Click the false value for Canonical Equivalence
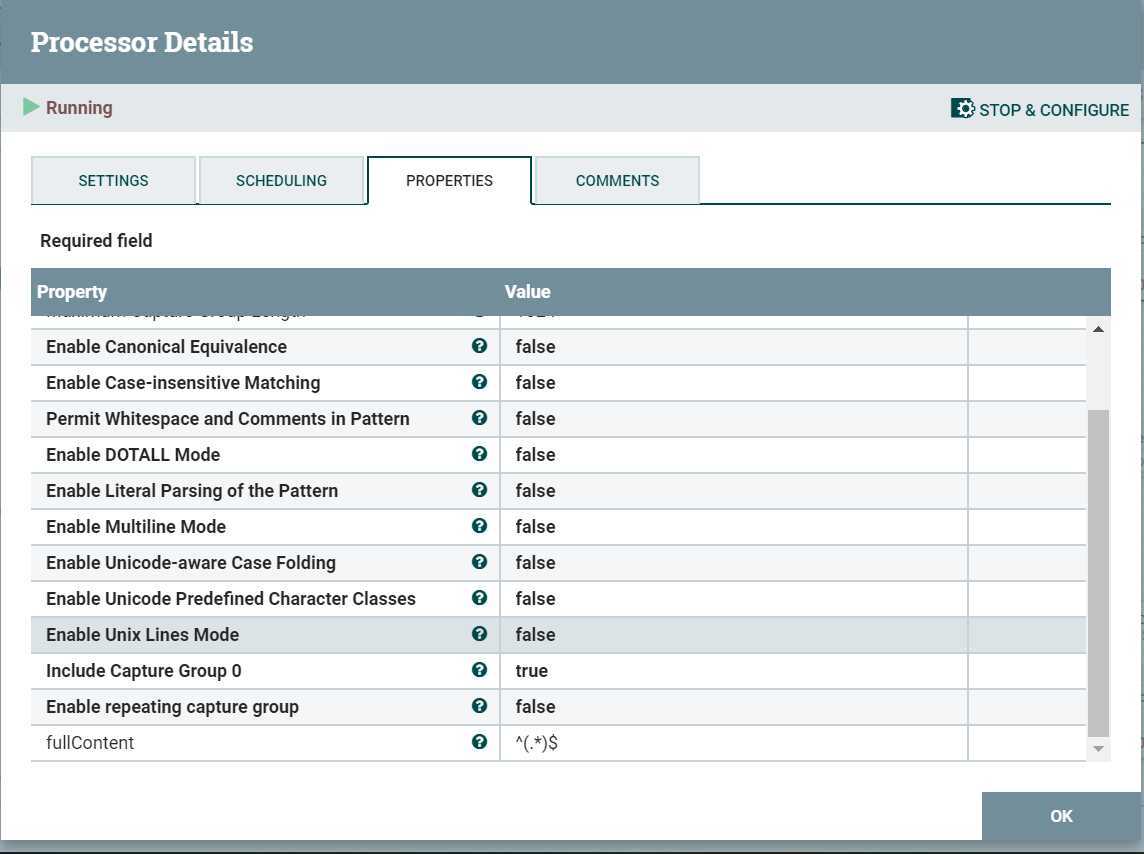Image resolution: width=1144 pixels, height=854 pixels. [x=536, y=346]
